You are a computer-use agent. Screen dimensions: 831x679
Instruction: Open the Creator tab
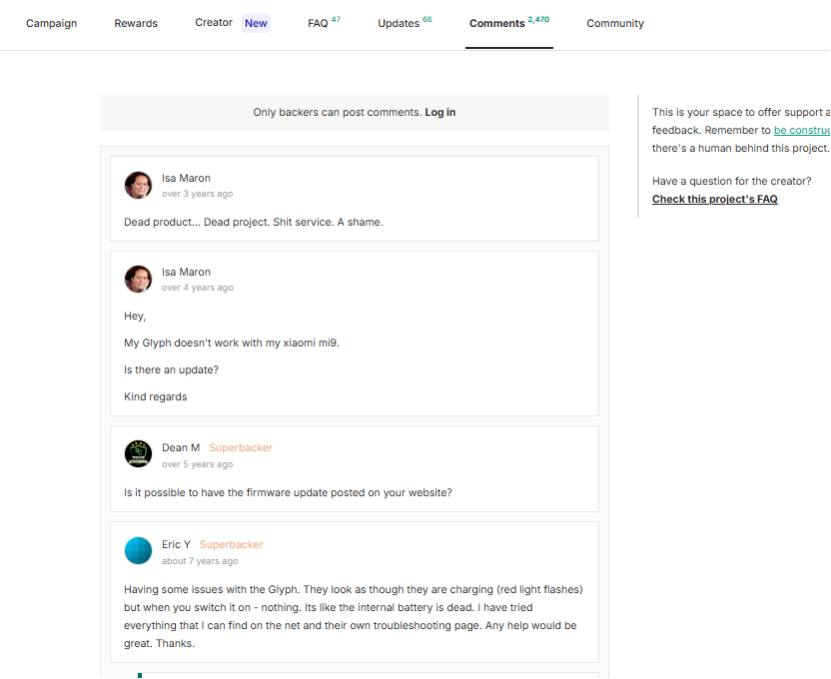click(x=214, y=22)
